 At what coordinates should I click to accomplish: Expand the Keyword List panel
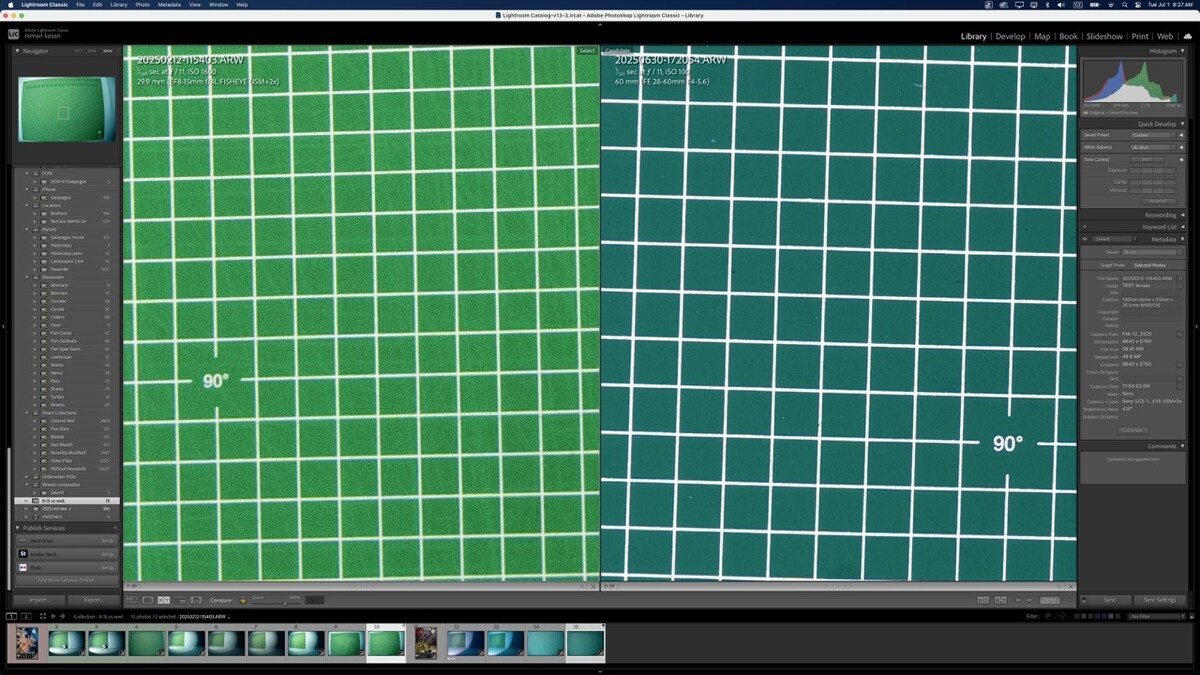click(x=1183, y=227)
